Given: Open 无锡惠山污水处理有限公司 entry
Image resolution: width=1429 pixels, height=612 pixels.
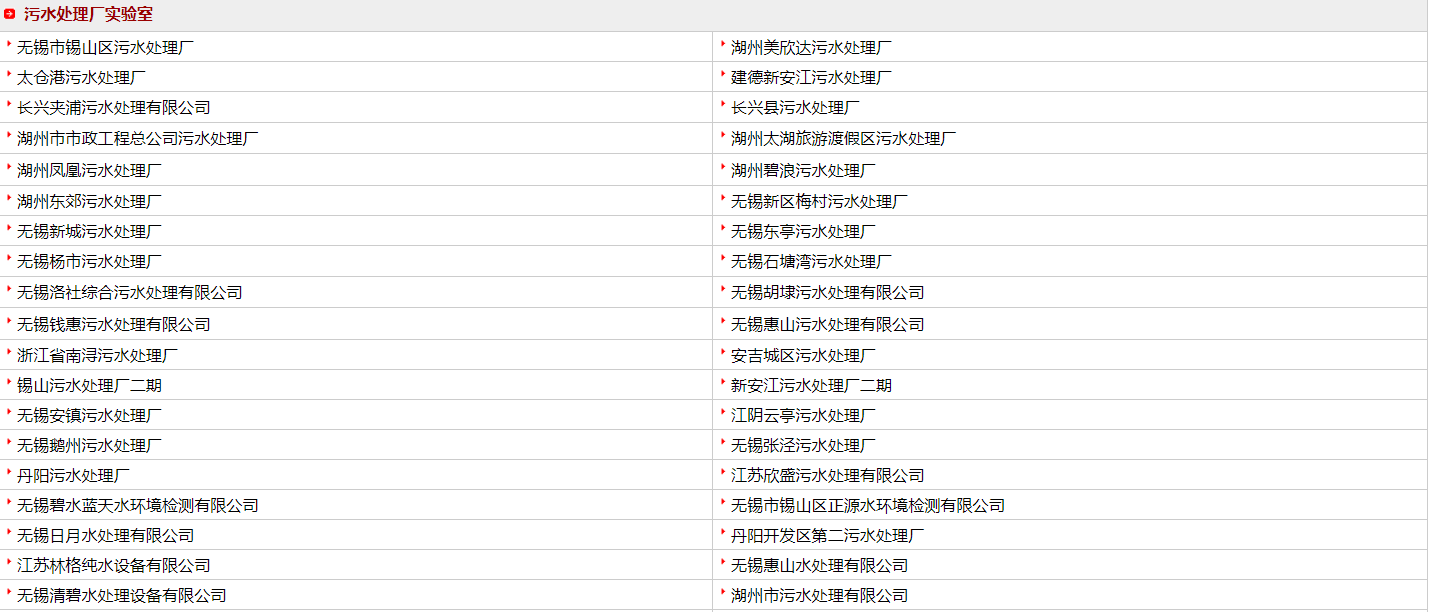Looking at the screenshot, I should pos(827,324).
